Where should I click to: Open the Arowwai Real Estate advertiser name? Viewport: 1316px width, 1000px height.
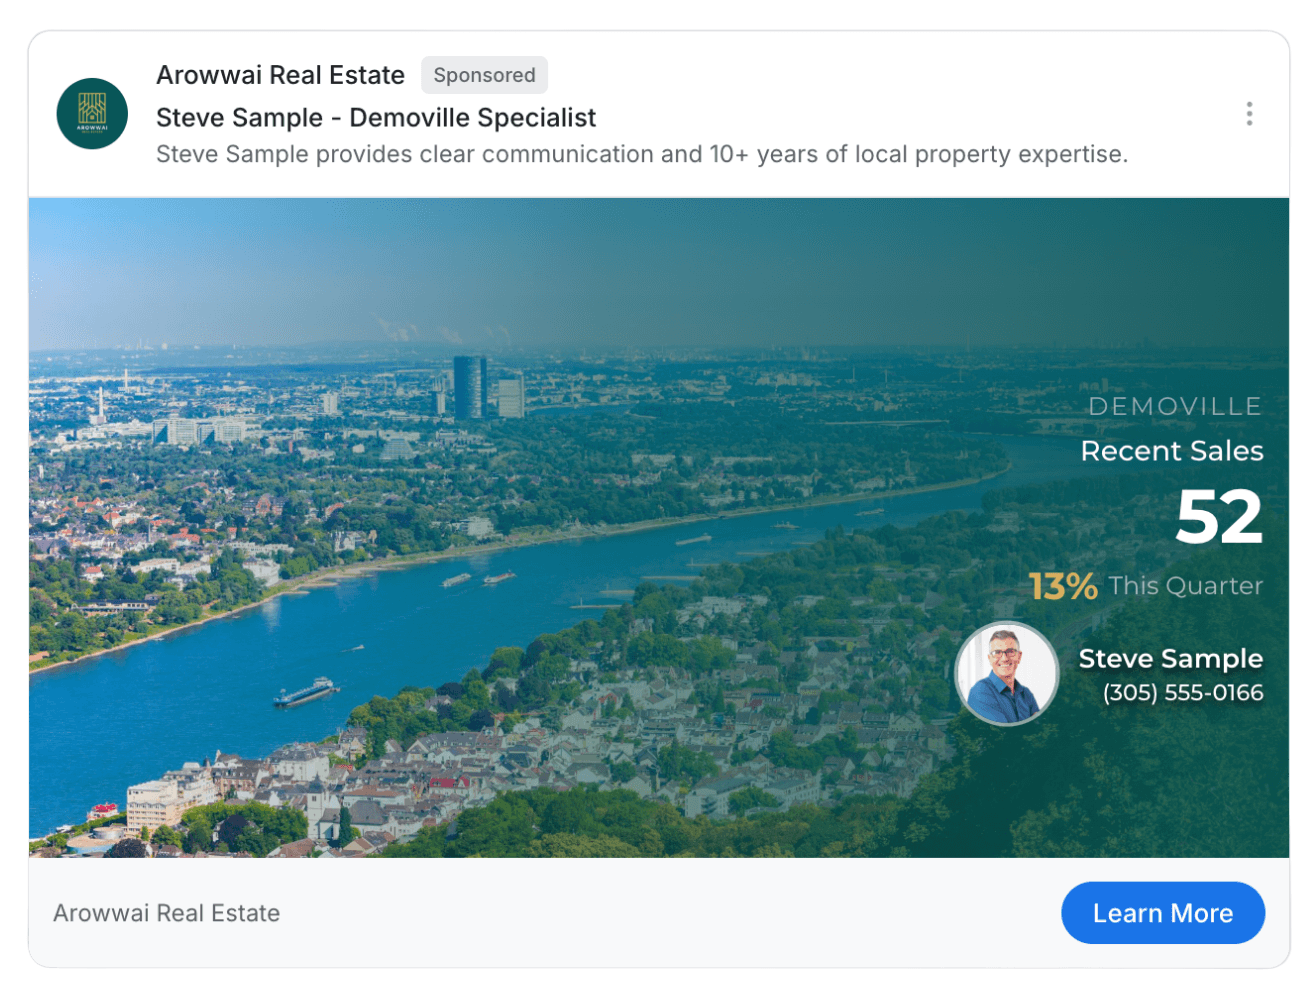pyautogui.click(x=280, y=75)
